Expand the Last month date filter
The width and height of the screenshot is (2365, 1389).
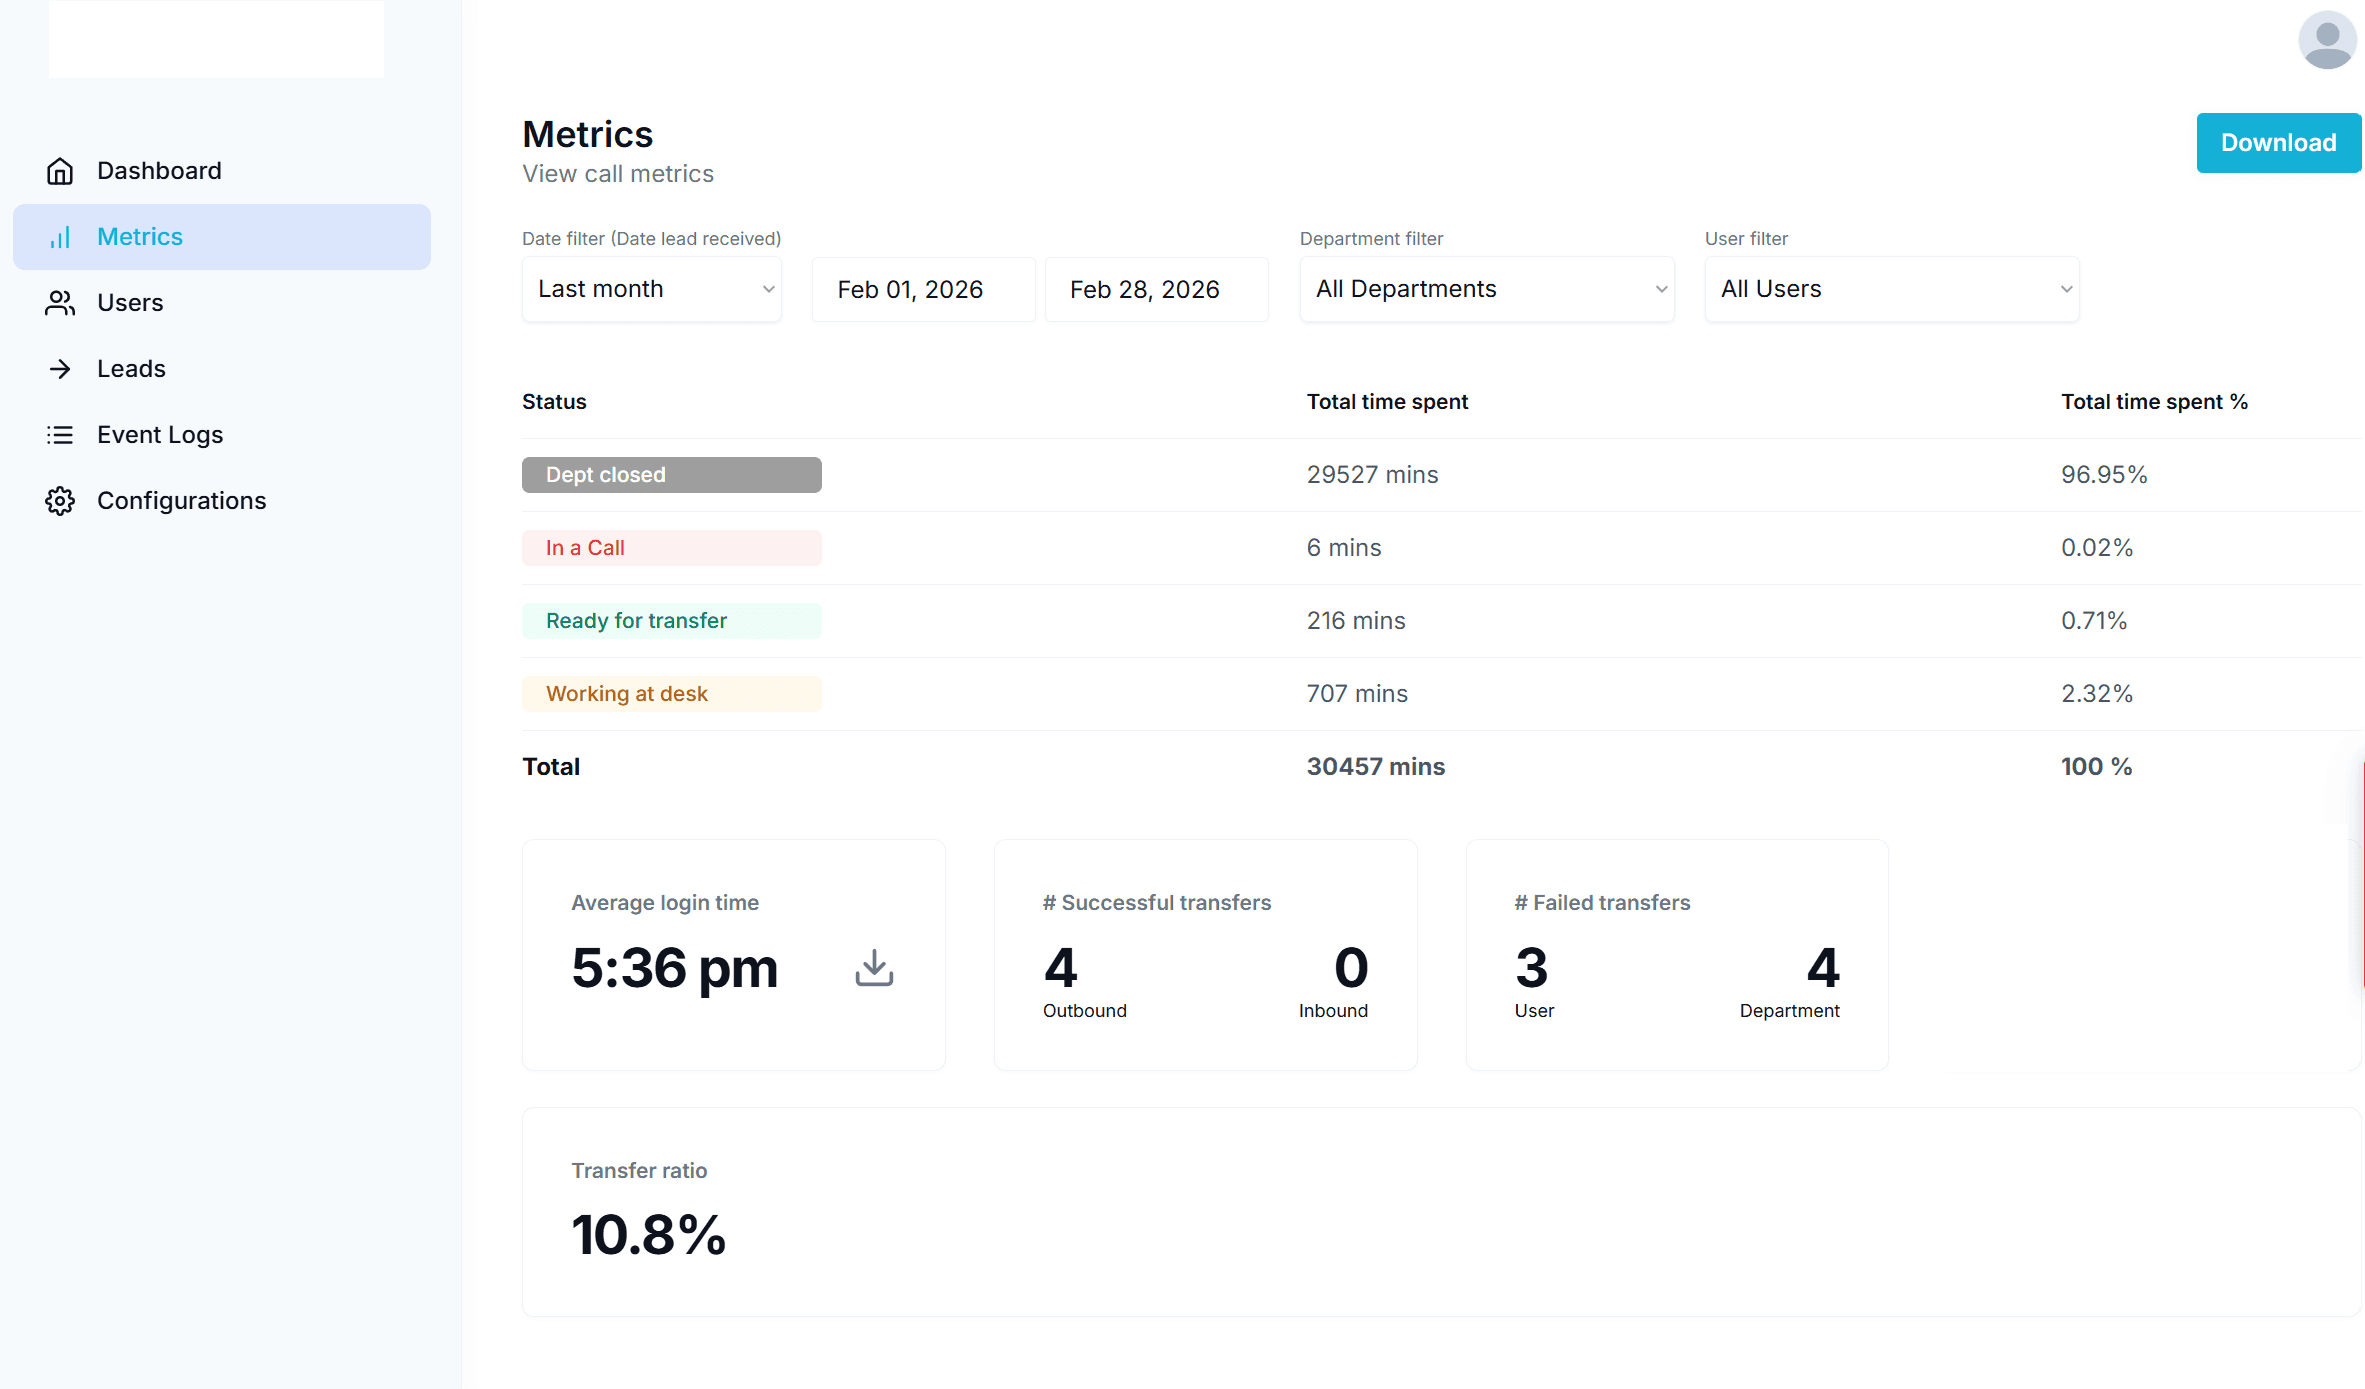(652, 289)
